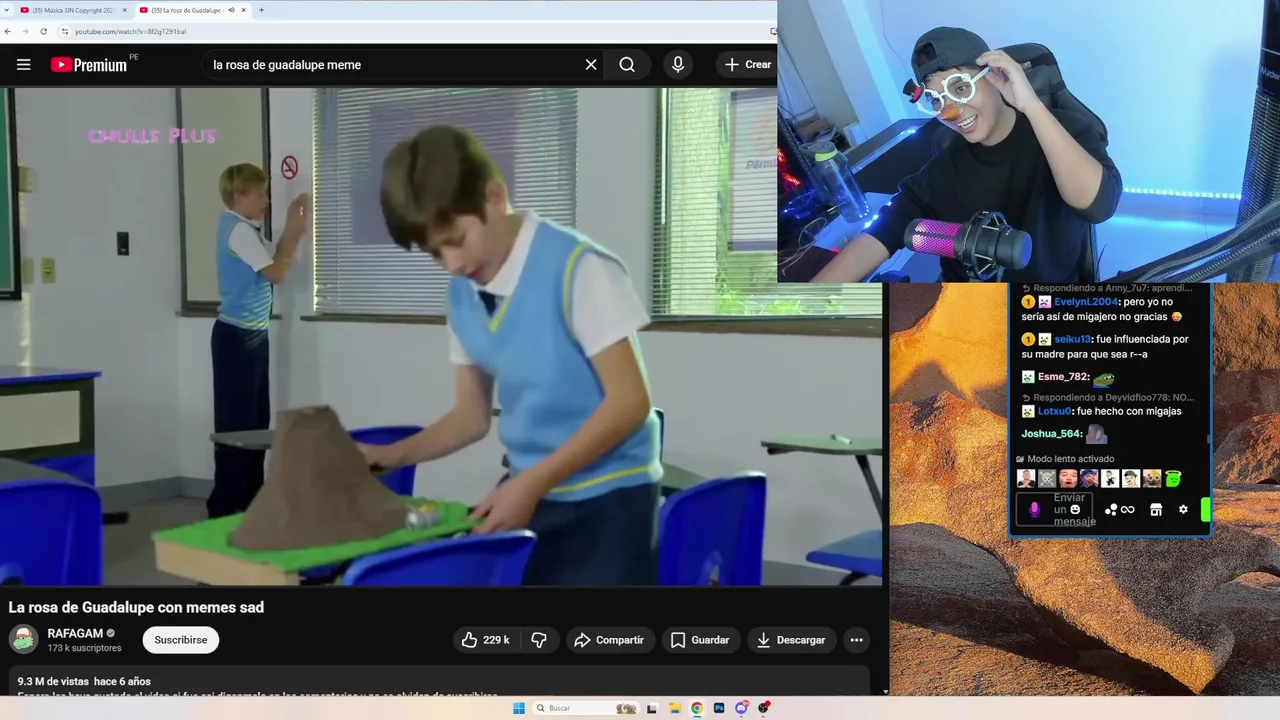Click the green chat send button
The width and height of the screenshot is (1280, 720).
[x=1206, y=509]
